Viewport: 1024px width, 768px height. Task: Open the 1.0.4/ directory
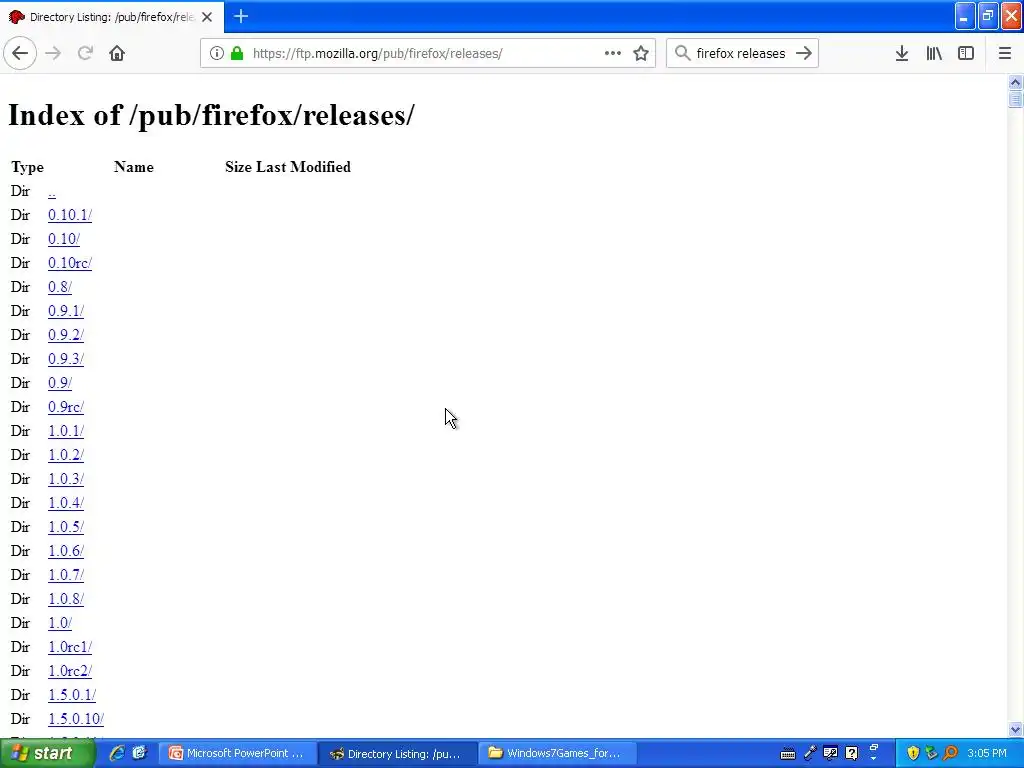pyautogui.click(x=66, y=503)
